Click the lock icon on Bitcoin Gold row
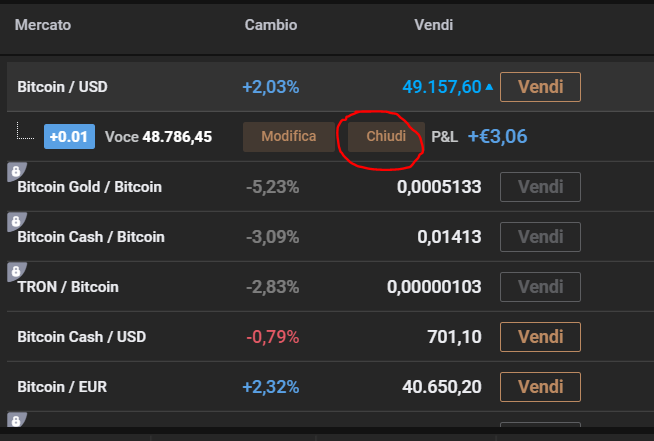Screen dimensions: 654x441 click(16, 171)
